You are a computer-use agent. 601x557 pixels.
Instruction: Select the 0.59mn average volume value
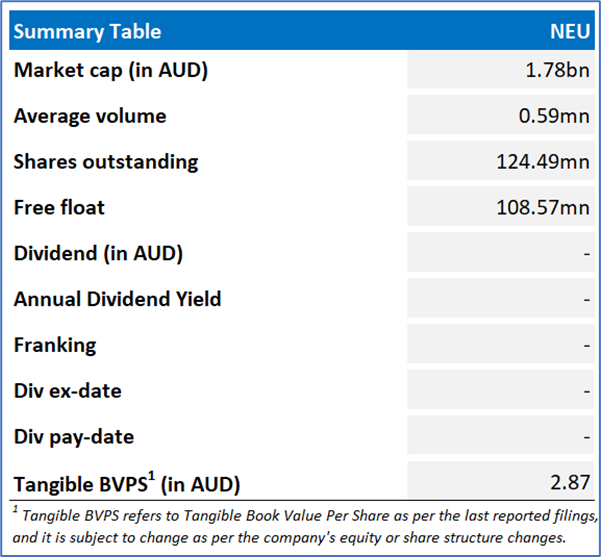[x=554, y=116]
